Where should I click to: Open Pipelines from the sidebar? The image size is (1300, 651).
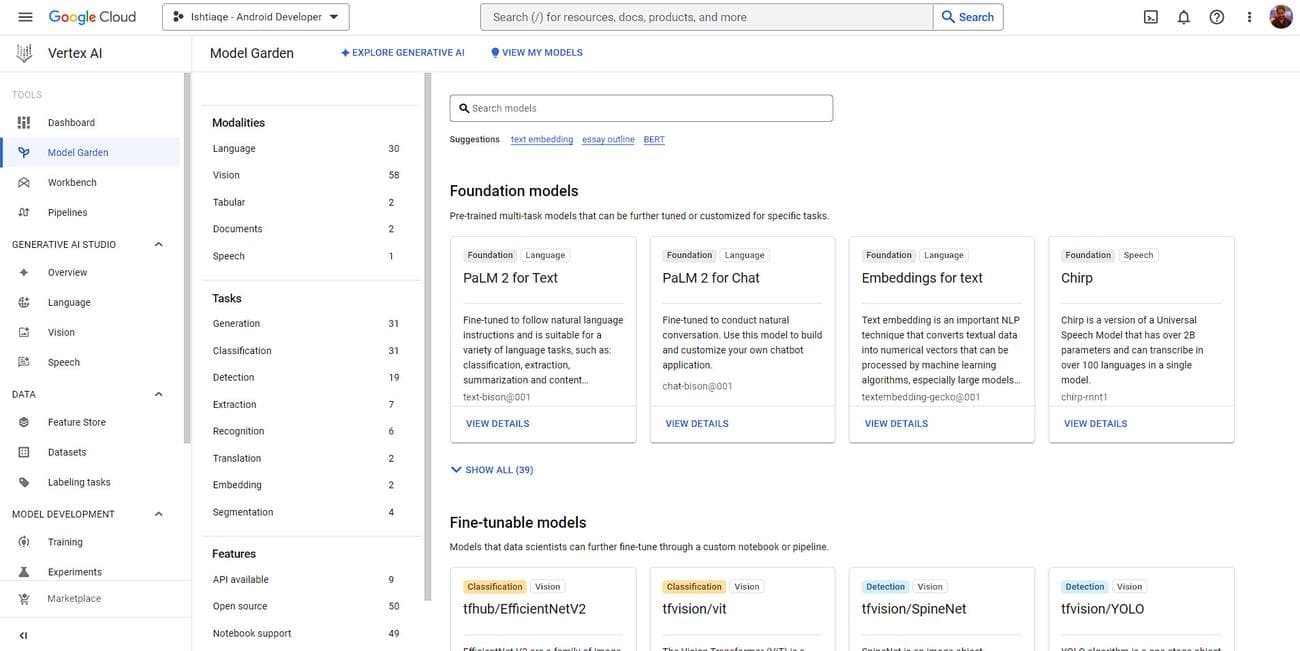pos(68,210)
